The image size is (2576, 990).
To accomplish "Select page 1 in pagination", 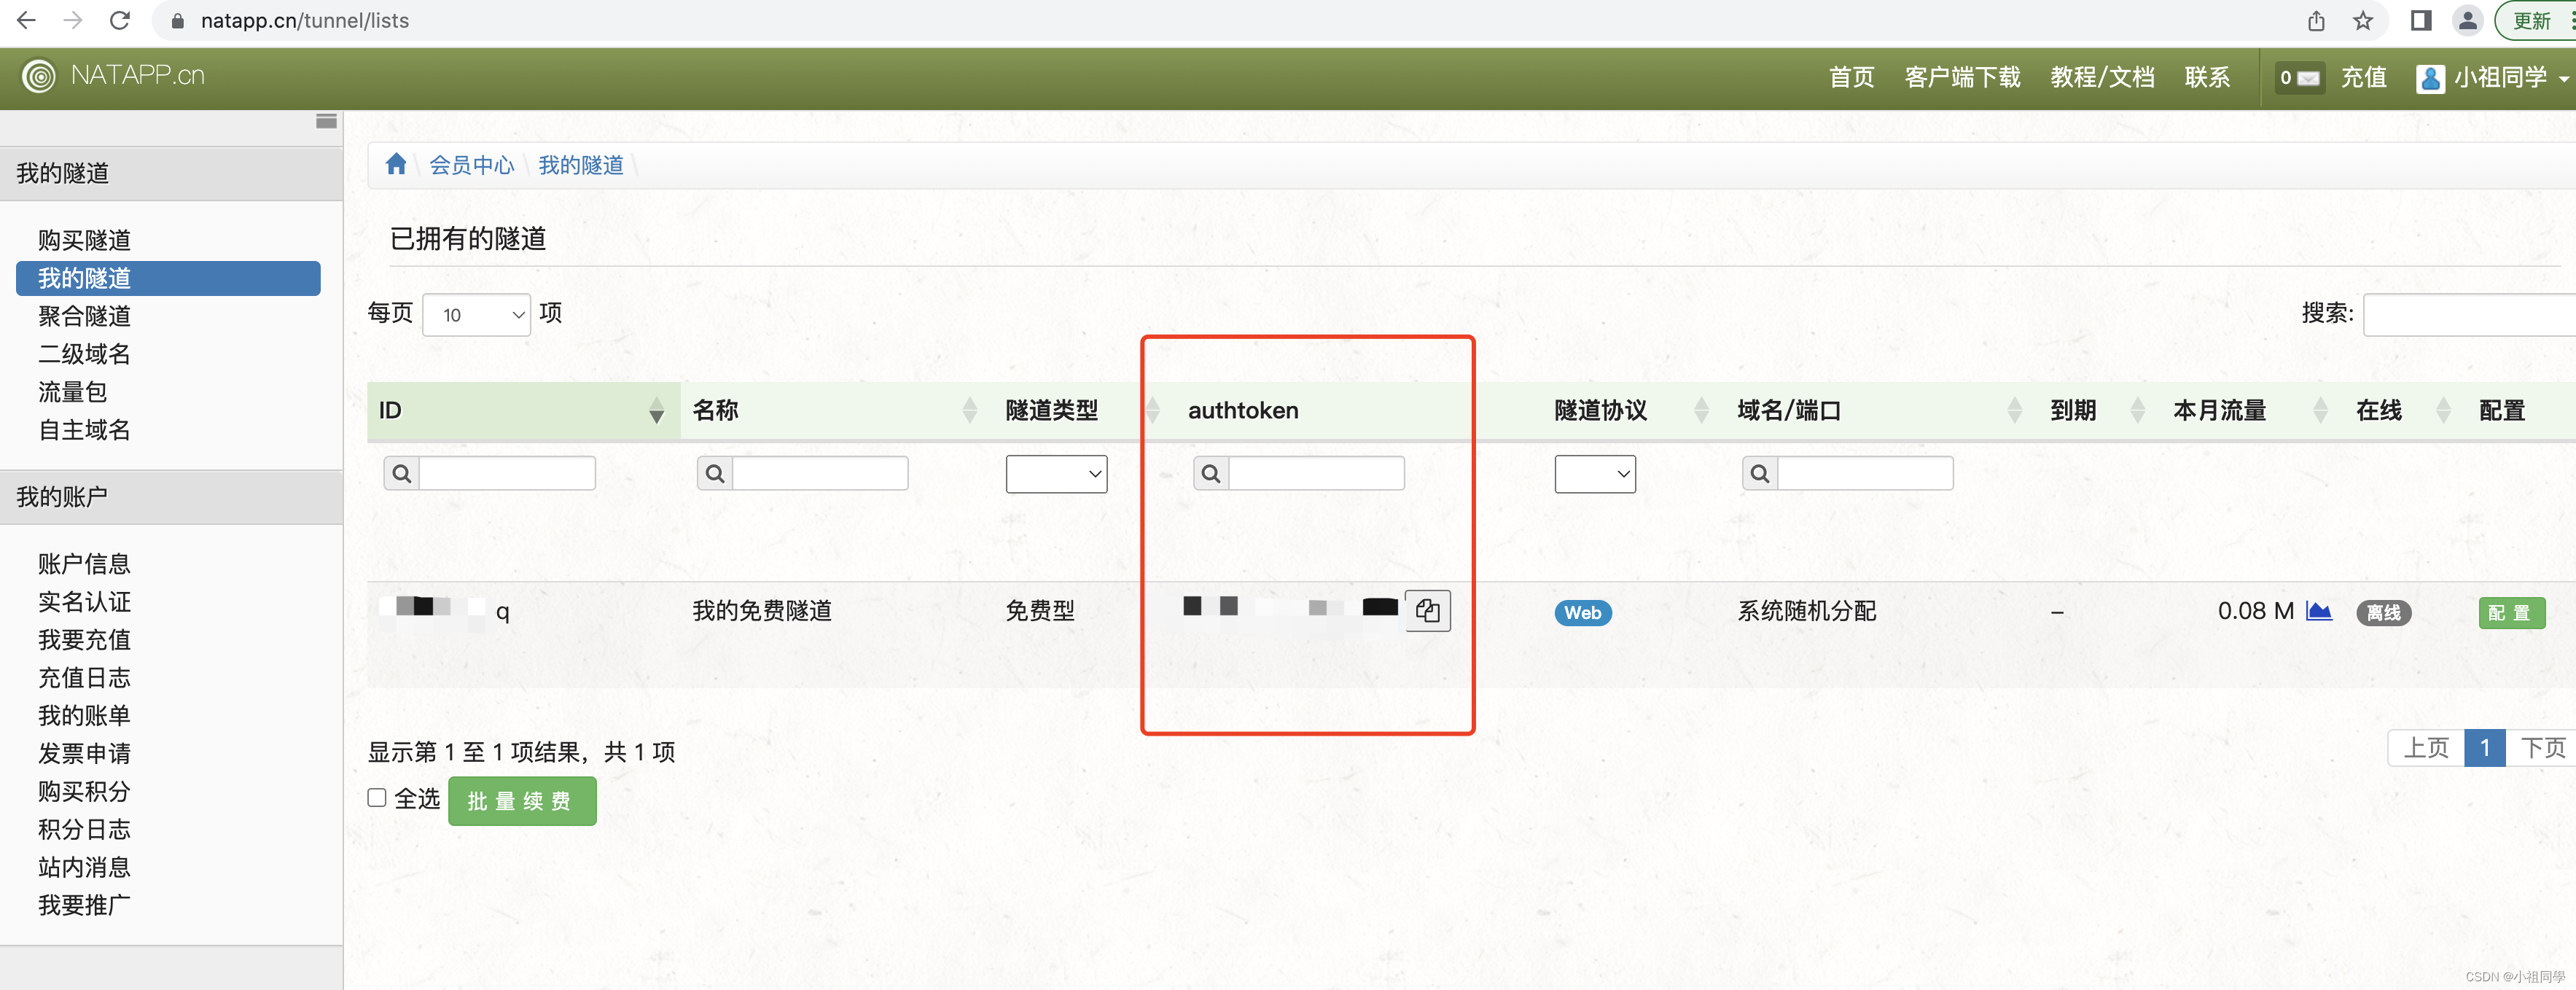I will [x=2485, y=748].
